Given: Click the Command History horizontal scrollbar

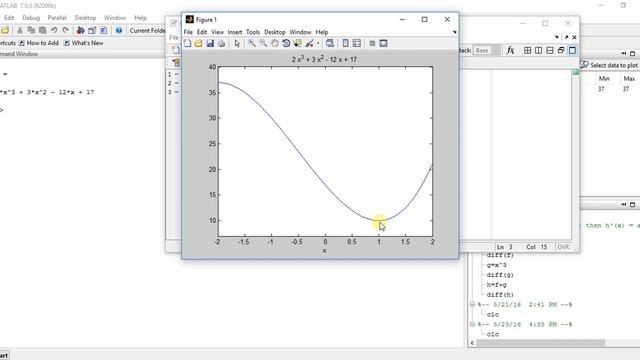Looking at the screenshot, I should [x=540, y=343].
